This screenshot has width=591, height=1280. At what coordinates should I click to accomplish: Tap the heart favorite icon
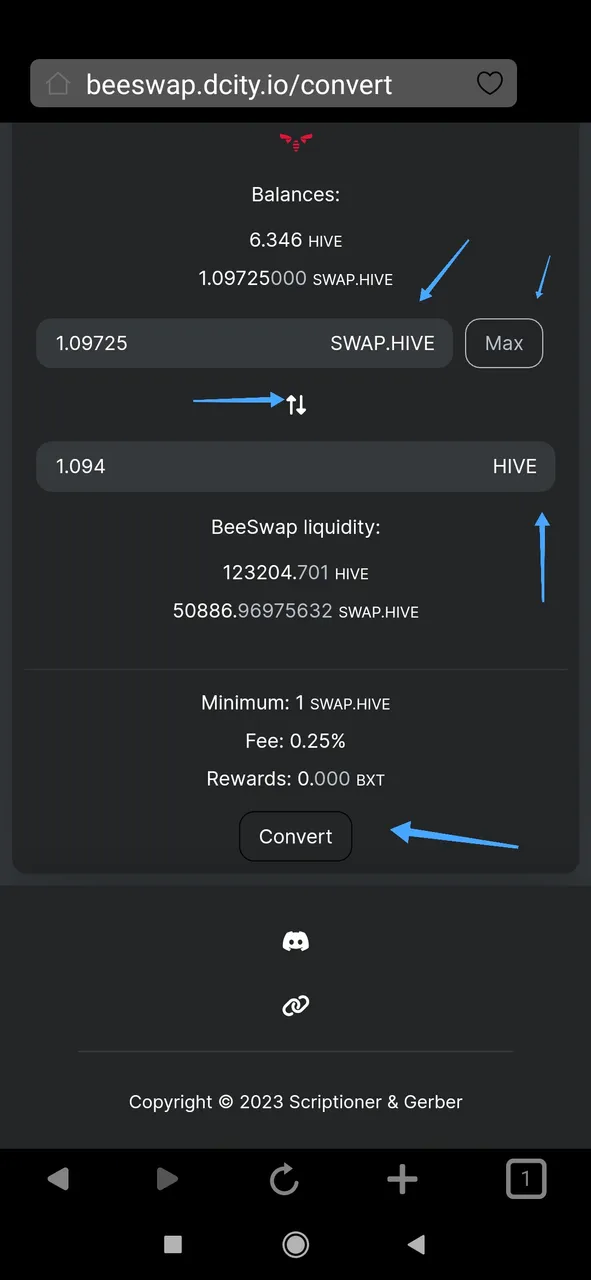pyautogui.click(x=489, y=83)
